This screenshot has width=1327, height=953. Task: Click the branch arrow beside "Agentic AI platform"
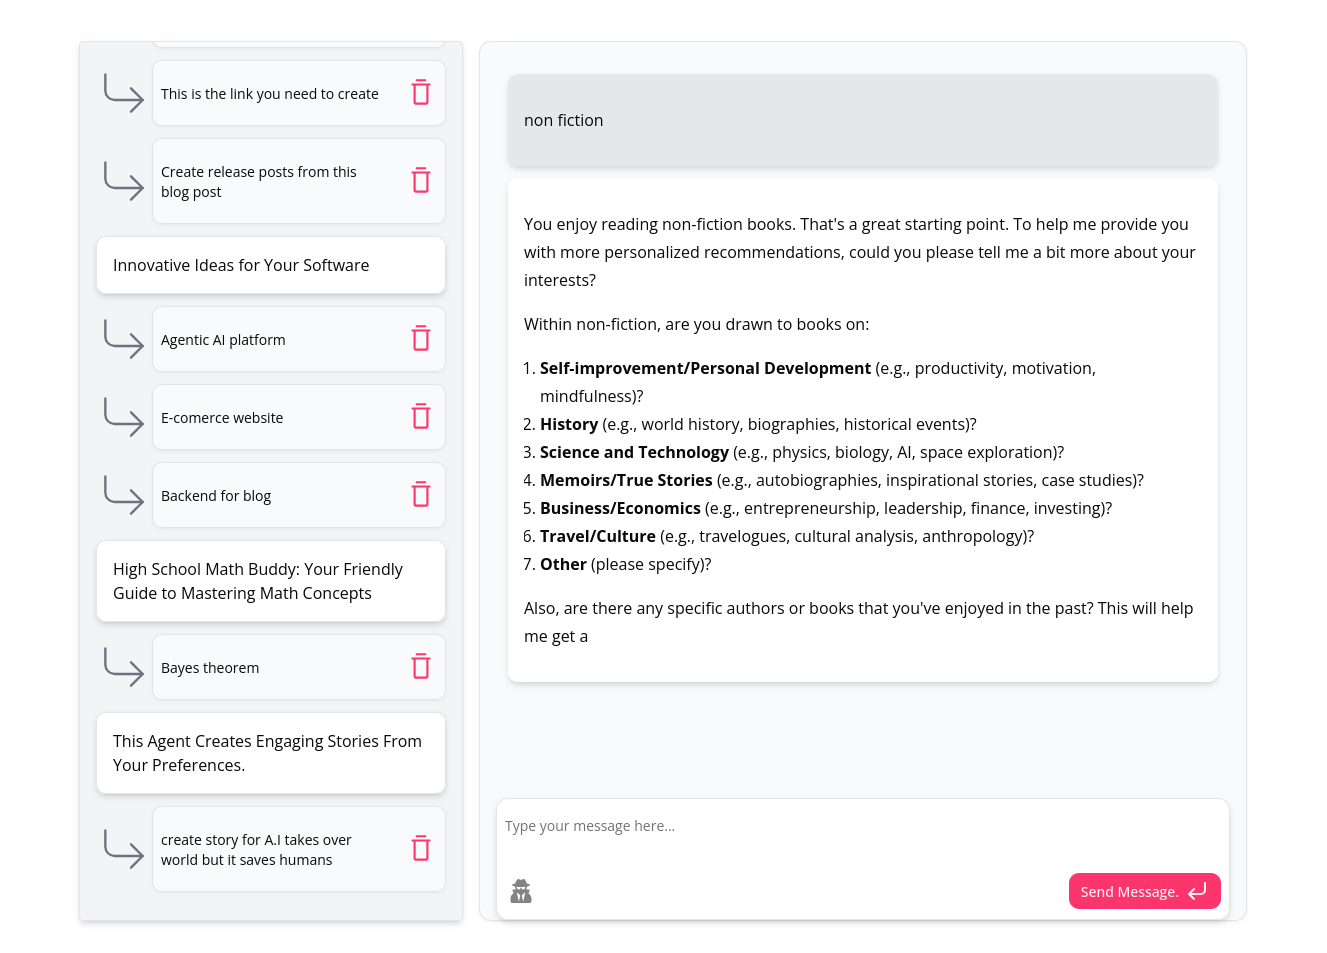pos(123,338)
